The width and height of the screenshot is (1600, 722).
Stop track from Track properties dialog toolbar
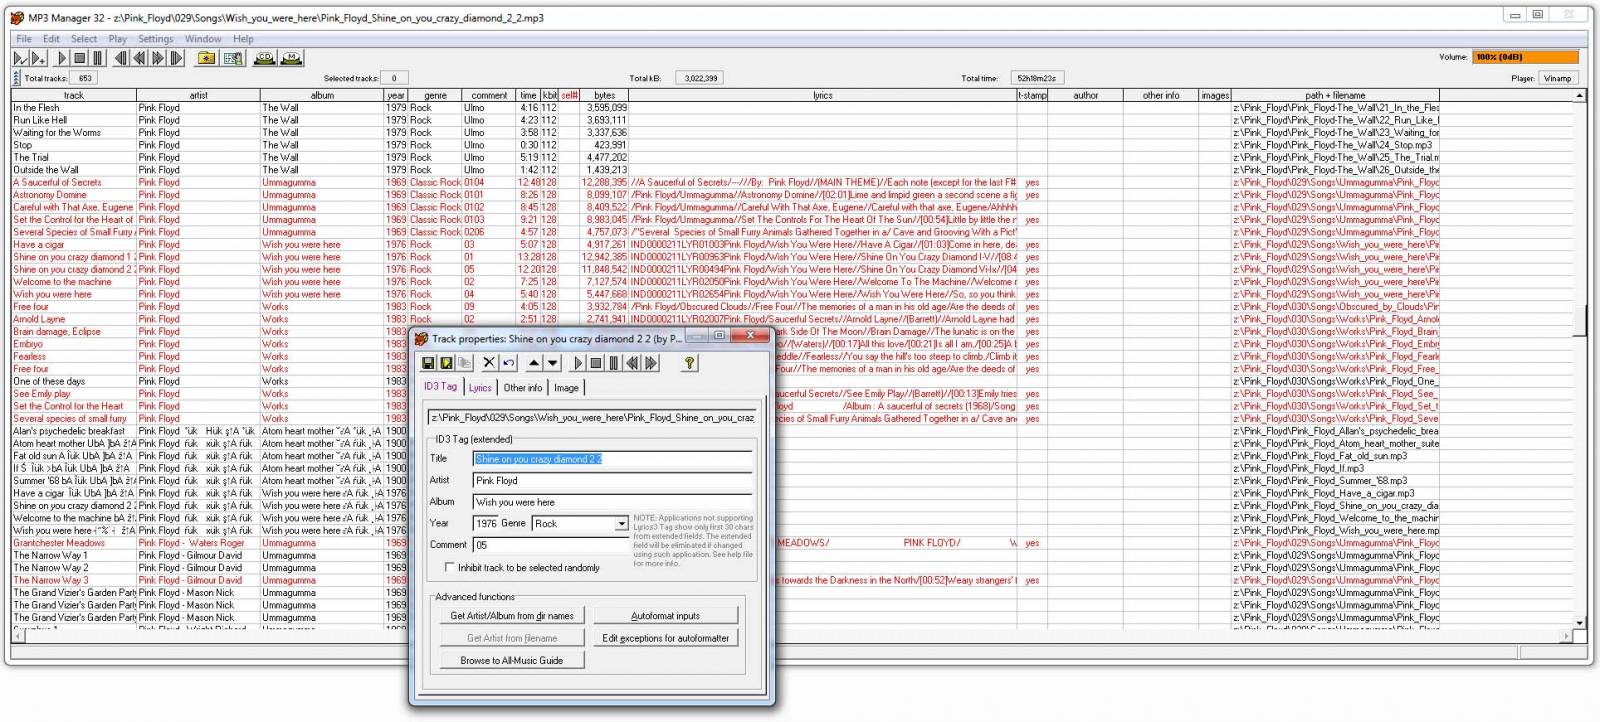pyautogui.click(x=595, y=363)
